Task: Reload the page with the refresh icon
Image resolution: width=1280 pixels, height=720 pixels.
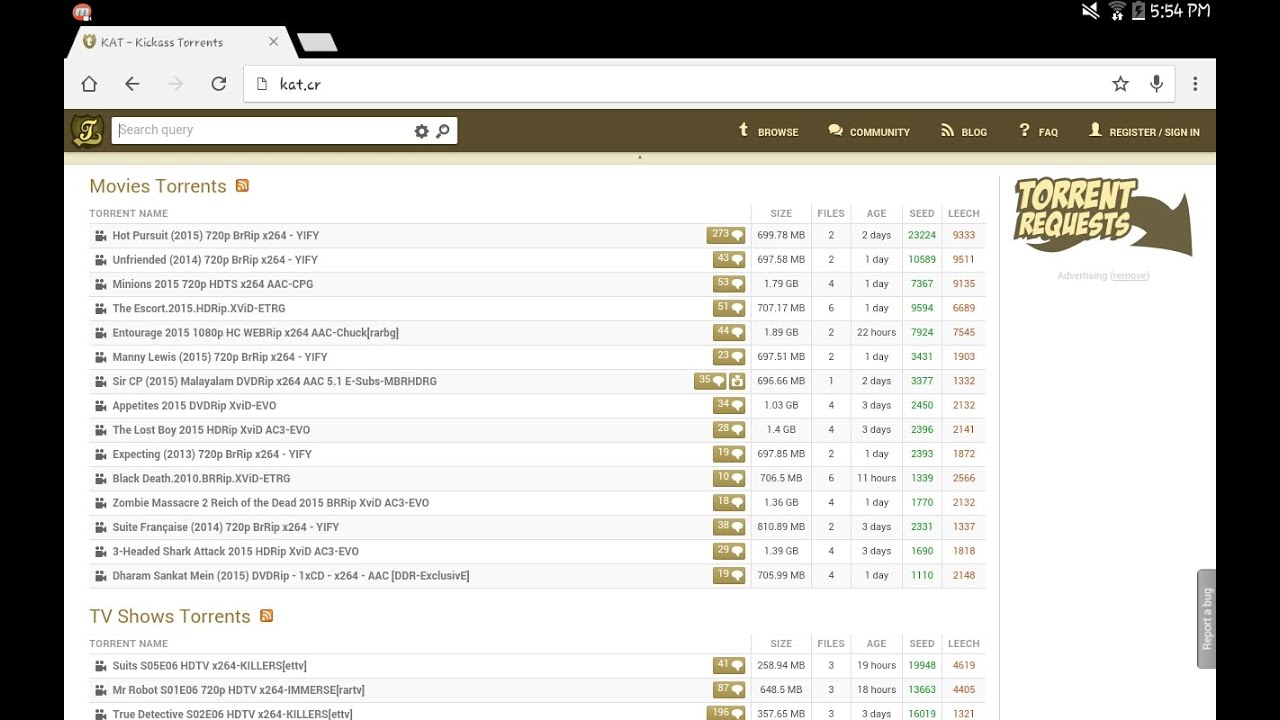Action: (x=219, y=84)
